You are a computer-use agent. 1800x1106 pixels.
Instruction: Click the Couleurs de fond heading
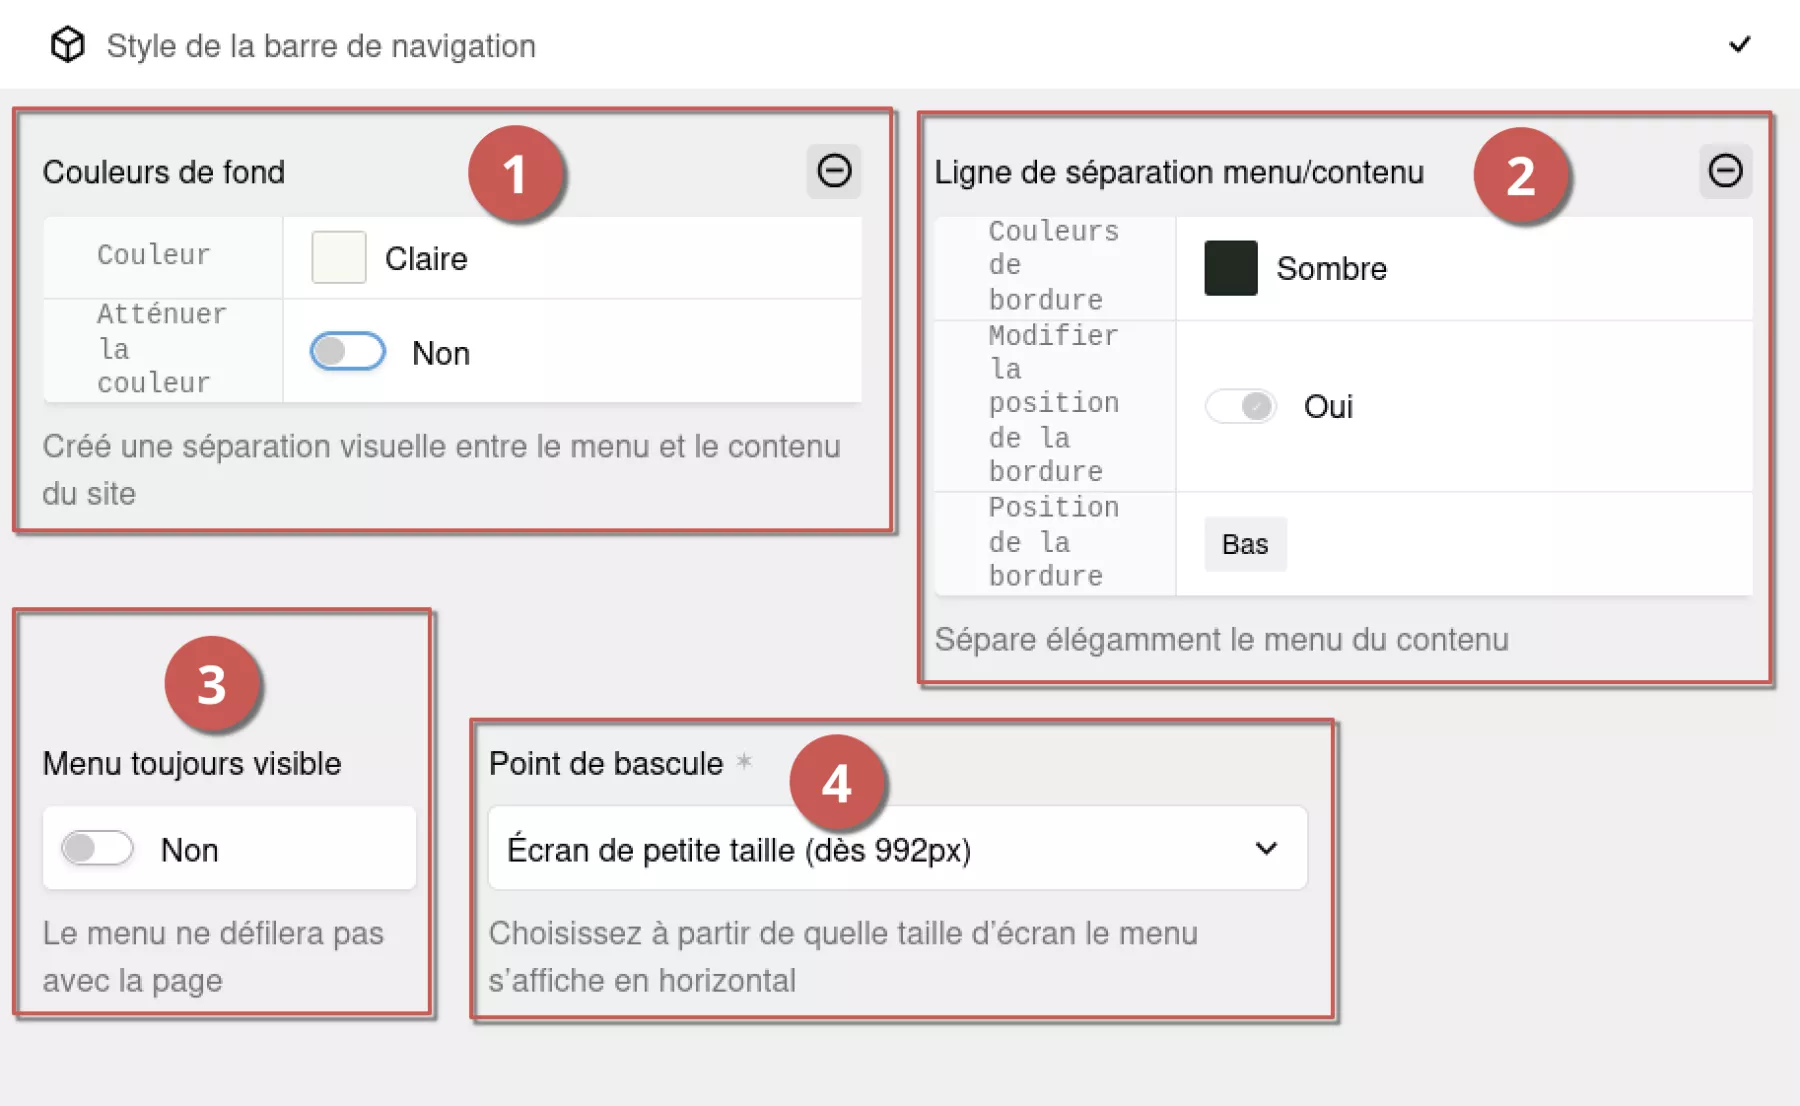click(163, 172)
